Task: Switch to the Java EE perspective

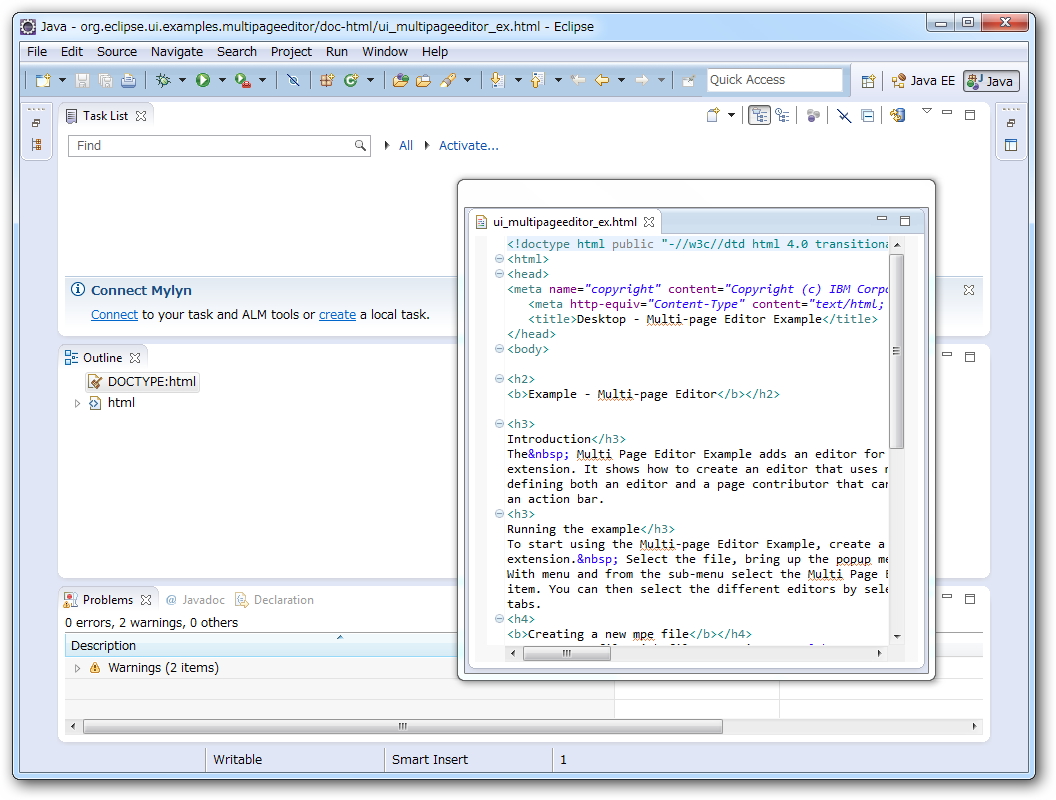Action: (x=923, y=81)
